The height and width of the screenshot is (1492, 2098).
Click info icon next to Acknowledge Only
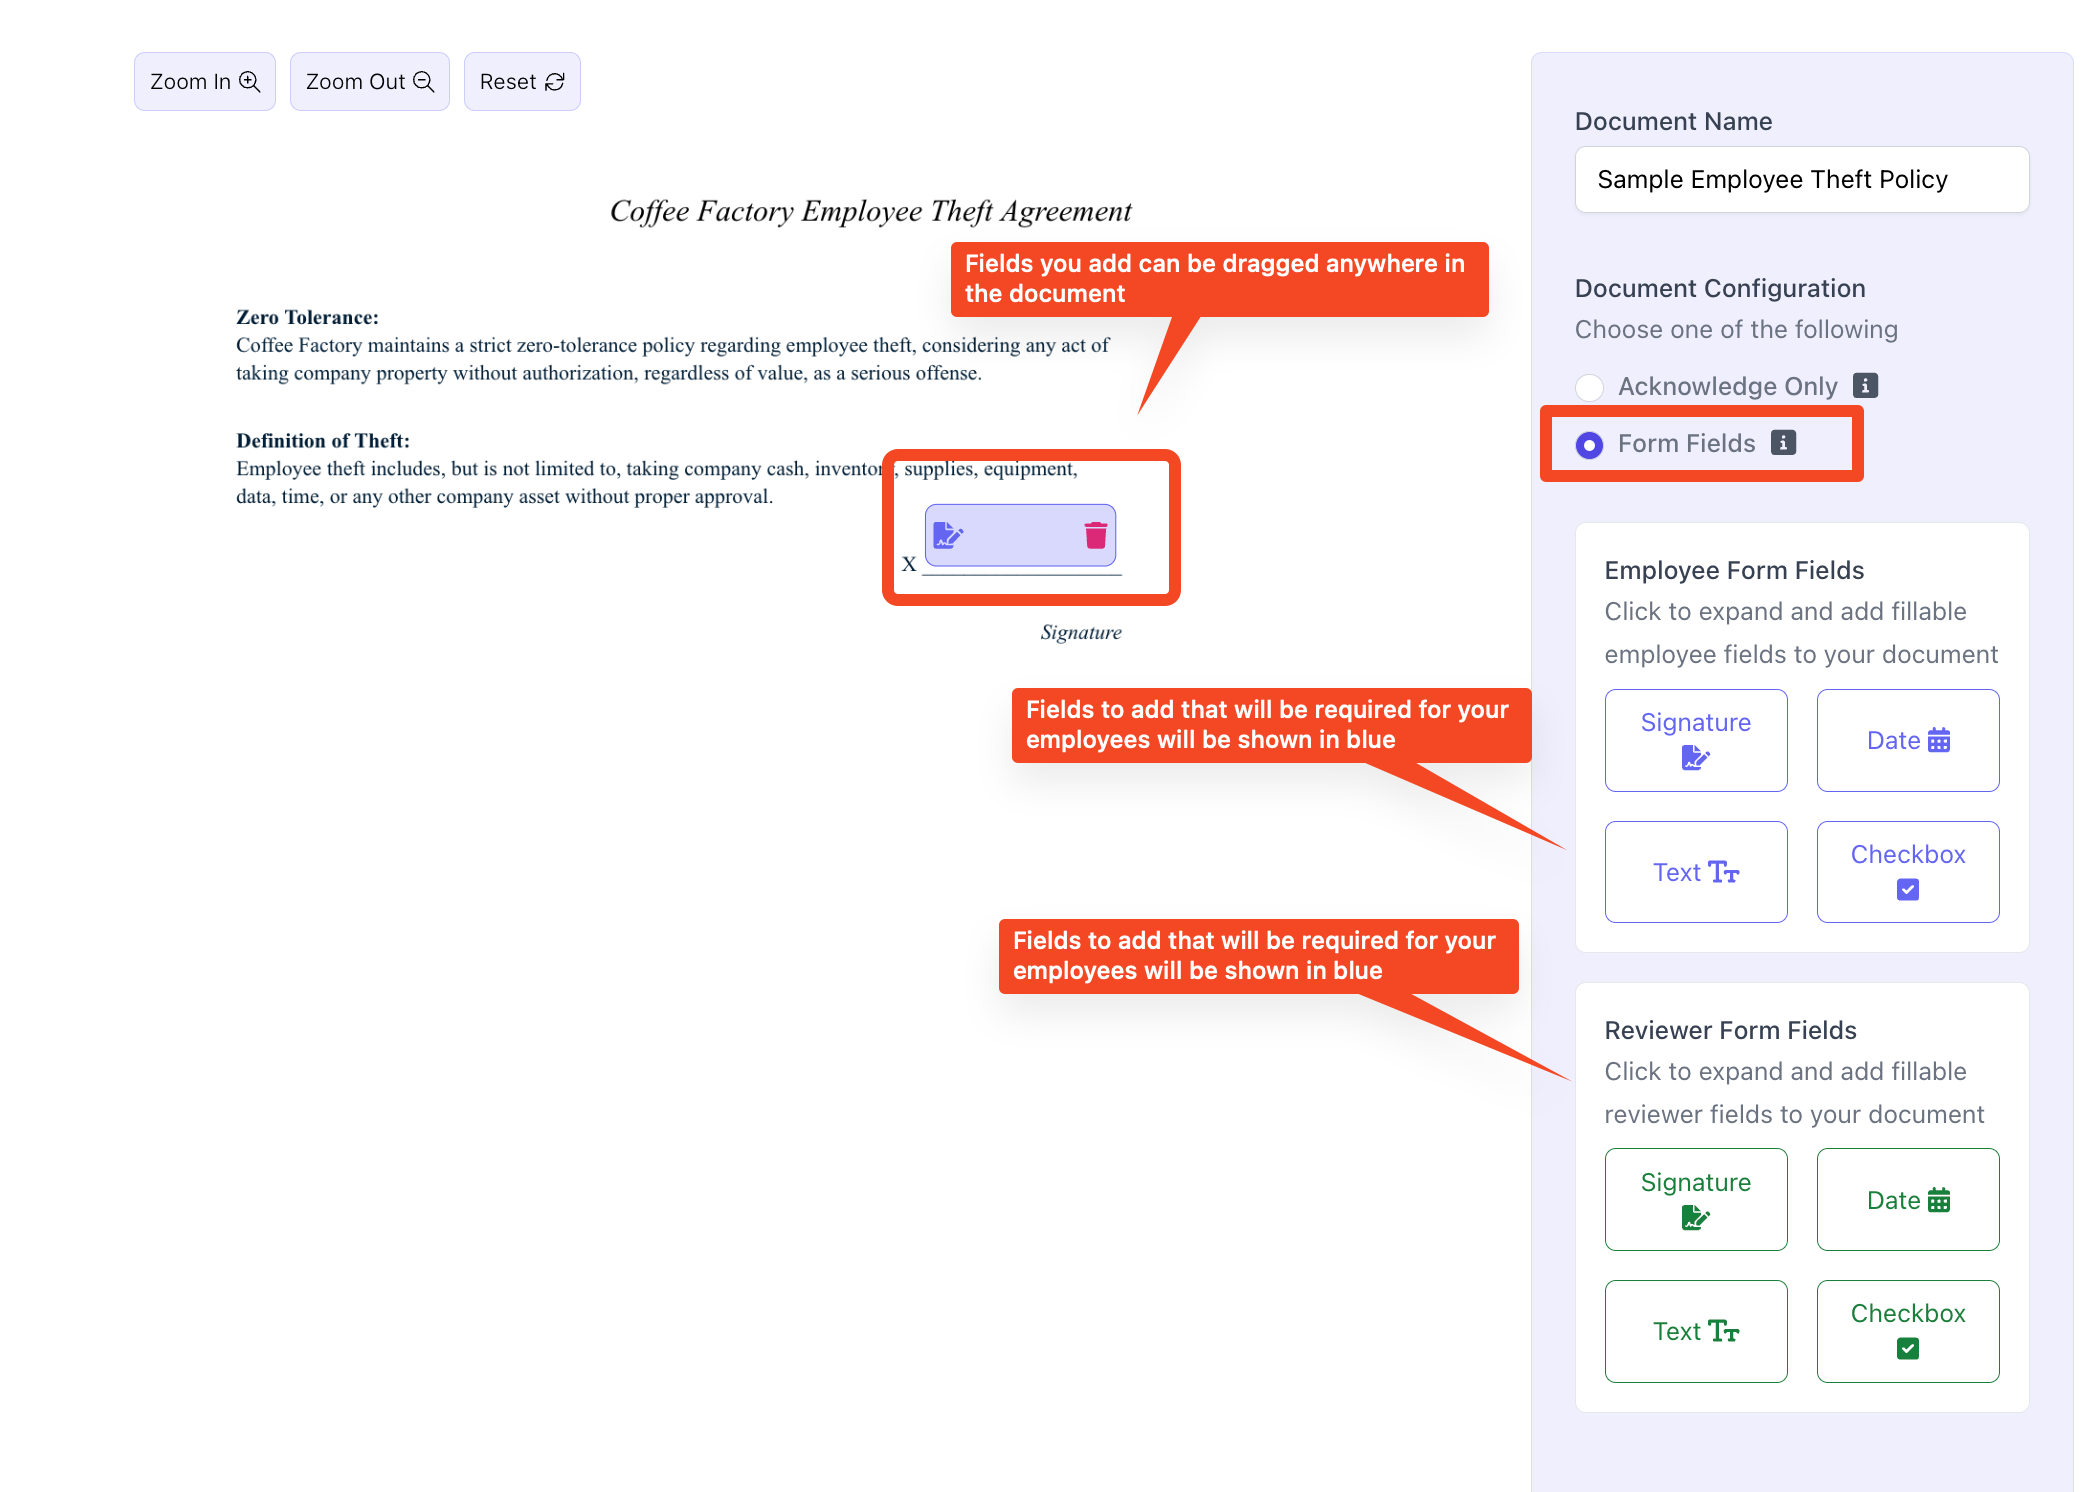[1865, 385]
